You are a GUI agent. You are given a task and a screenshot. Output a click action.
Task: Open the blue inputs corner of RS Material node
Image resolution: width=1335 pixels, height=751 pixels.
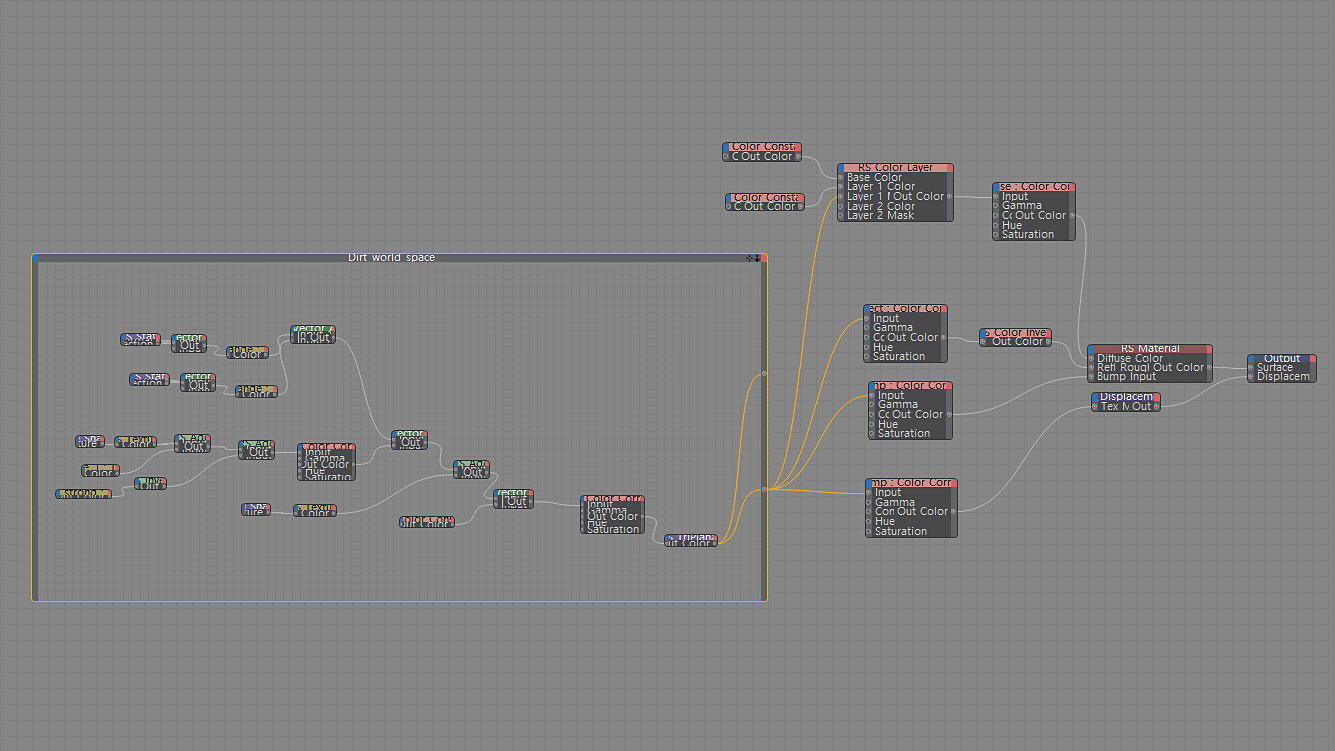(1092, 349)
